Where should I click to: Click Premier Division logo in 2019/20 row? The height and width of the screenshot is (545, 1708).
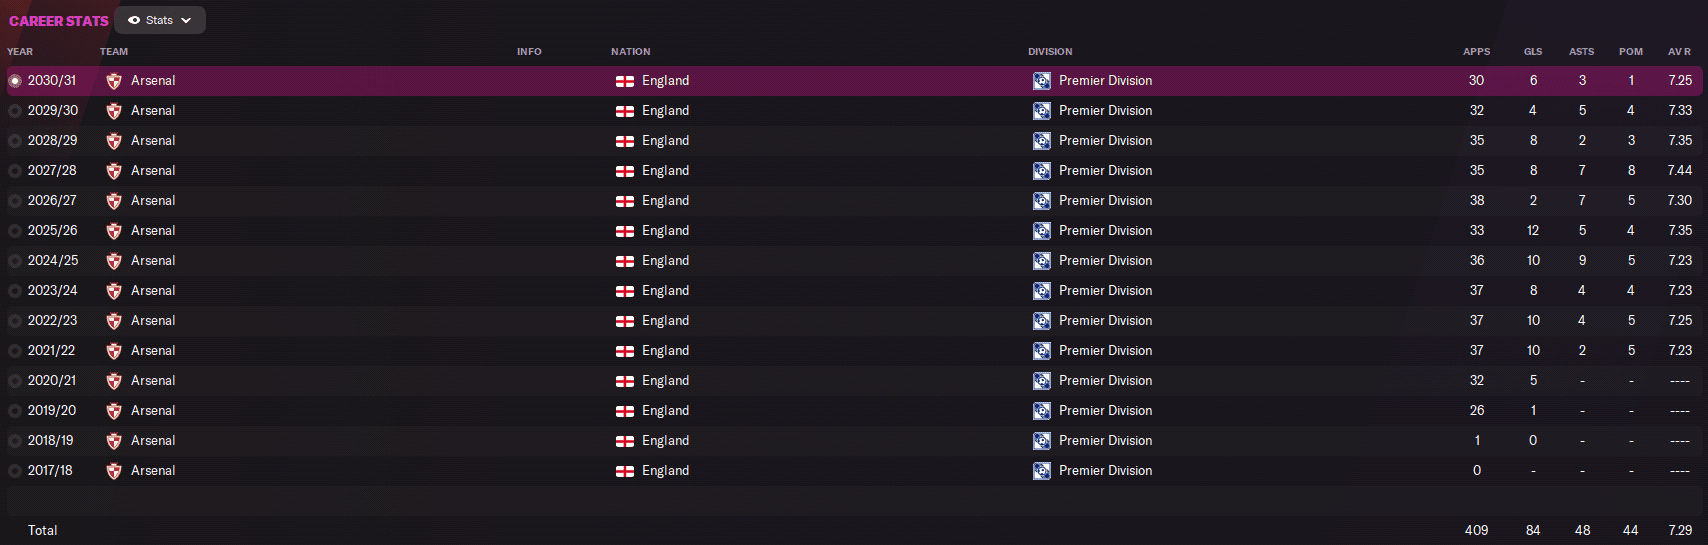1042,411
